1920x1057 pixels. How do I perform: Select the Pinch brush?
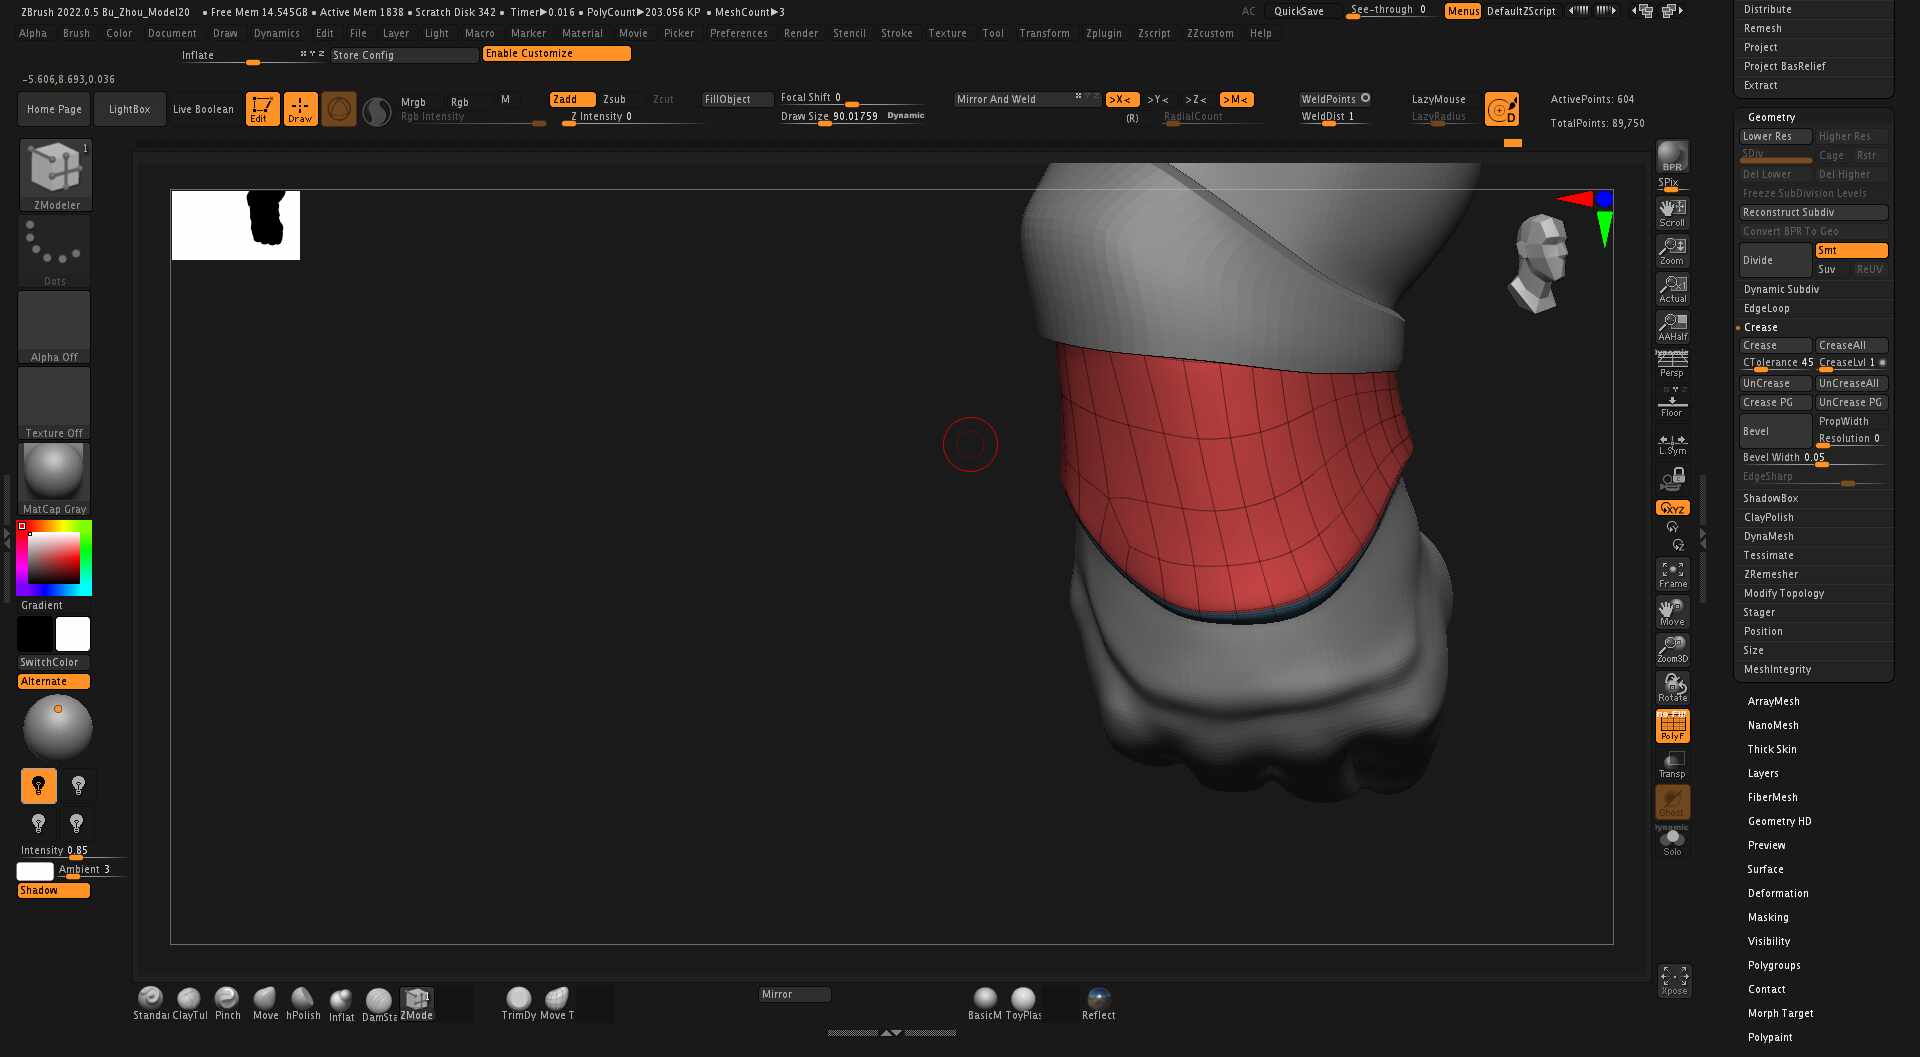point(227,1003)
